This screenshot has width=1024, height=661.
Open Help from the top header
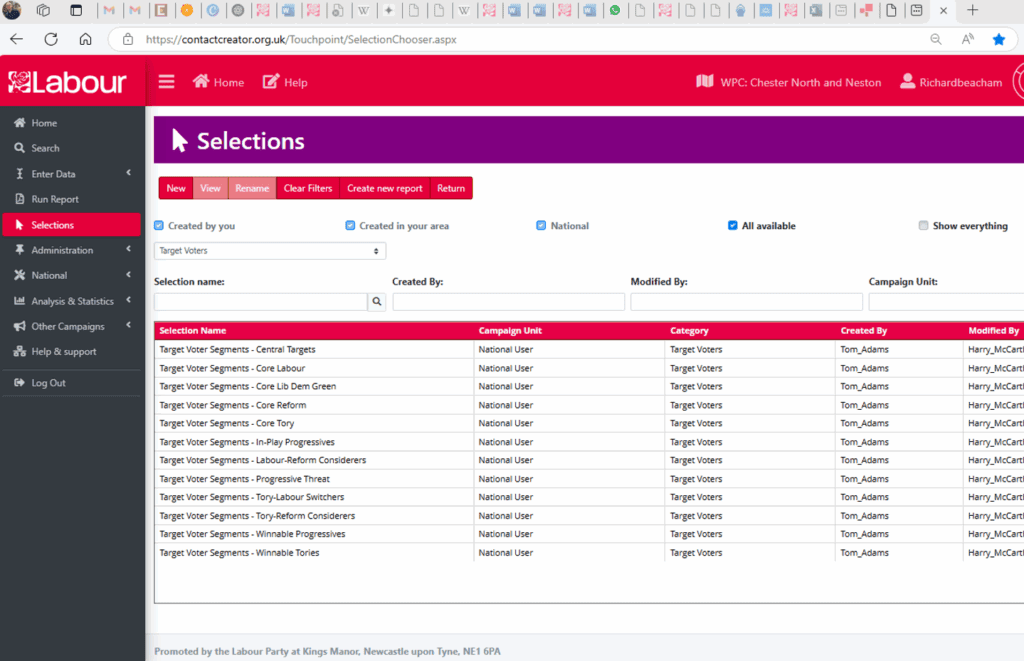click(x=285, y=82)
